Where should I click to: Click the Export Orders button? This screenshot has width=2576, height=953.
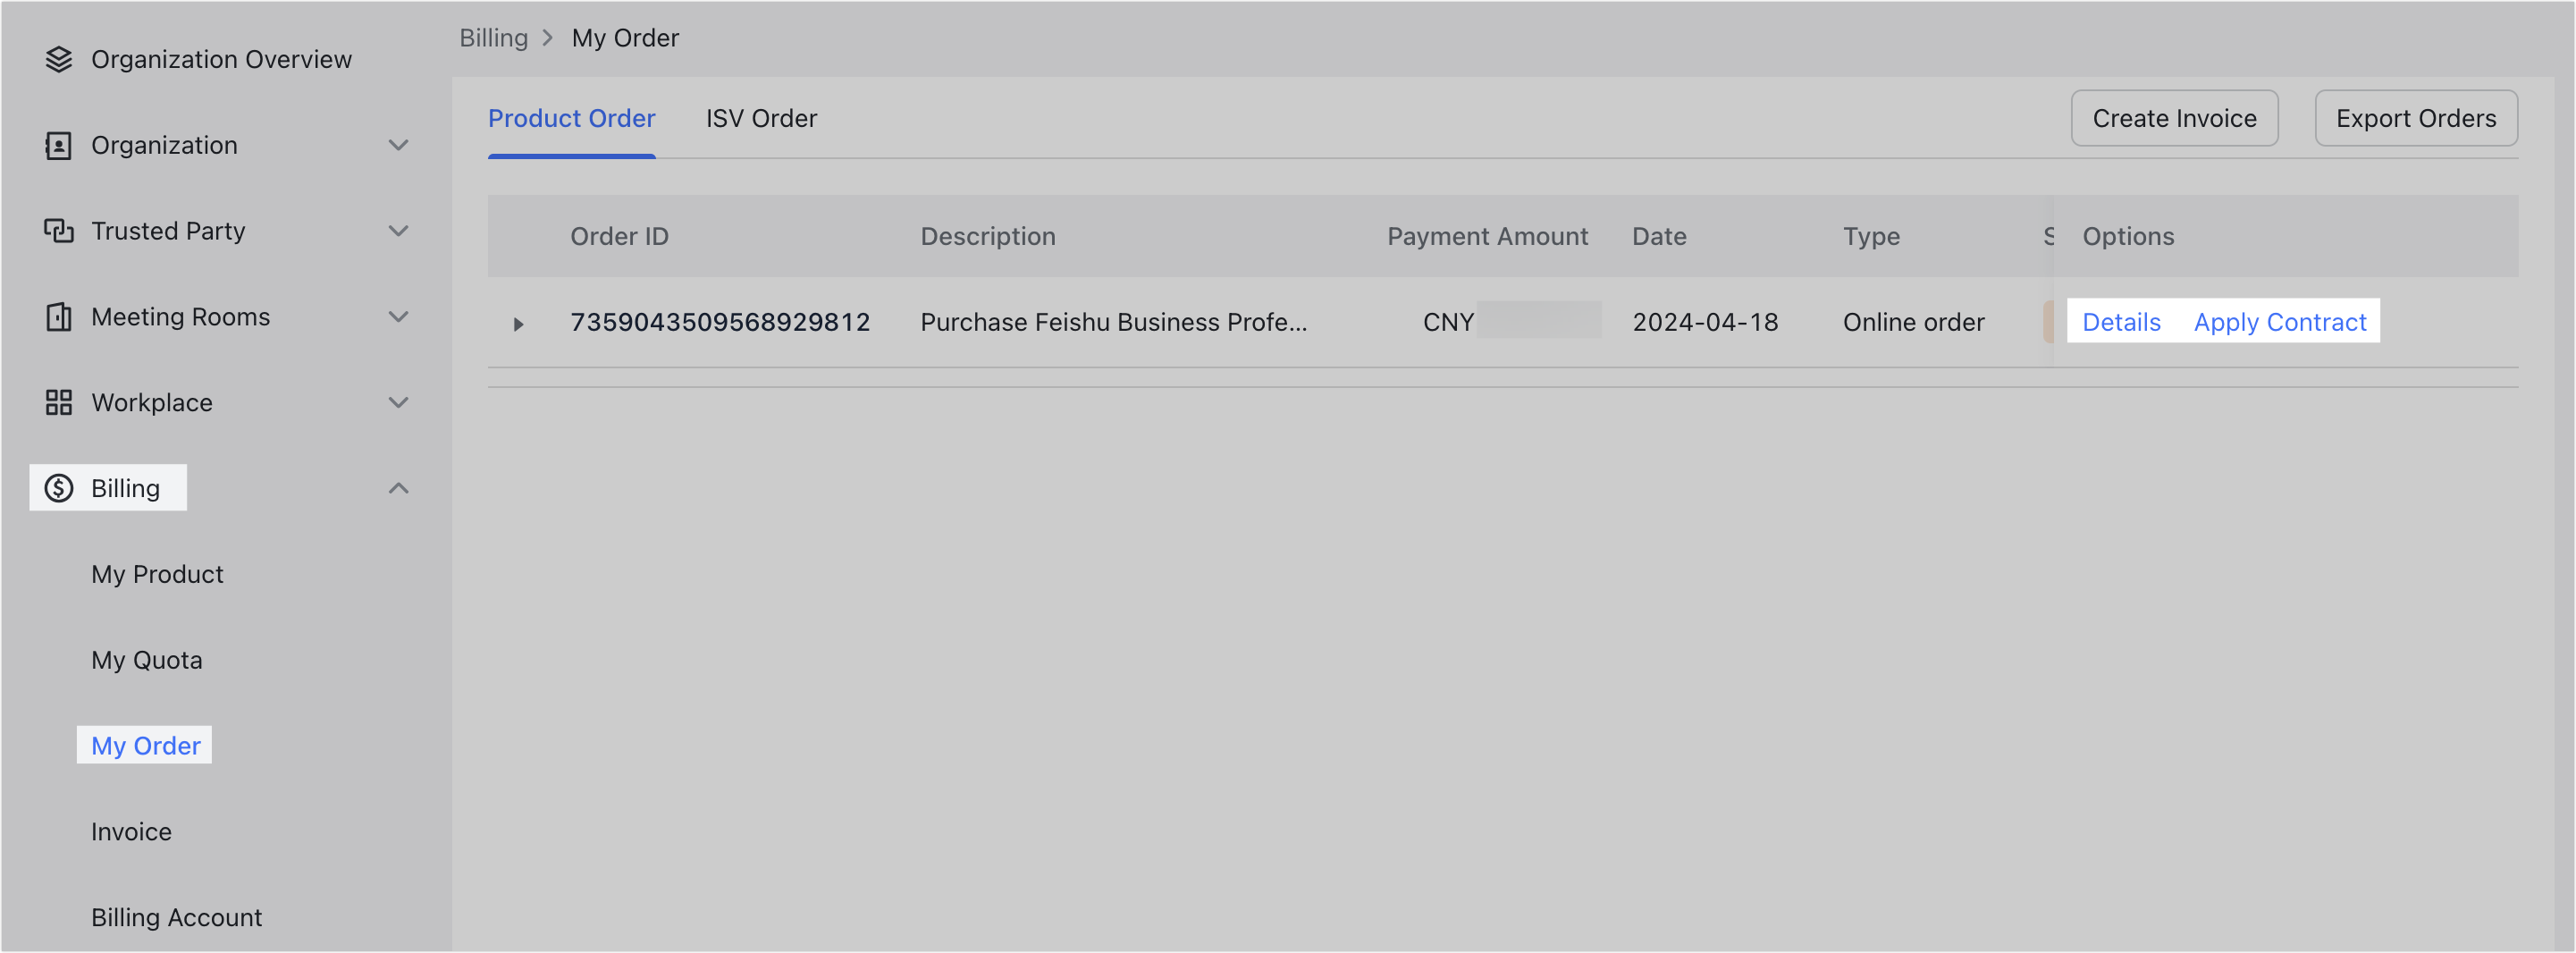pyautogui.click(x=2416, y=118)
